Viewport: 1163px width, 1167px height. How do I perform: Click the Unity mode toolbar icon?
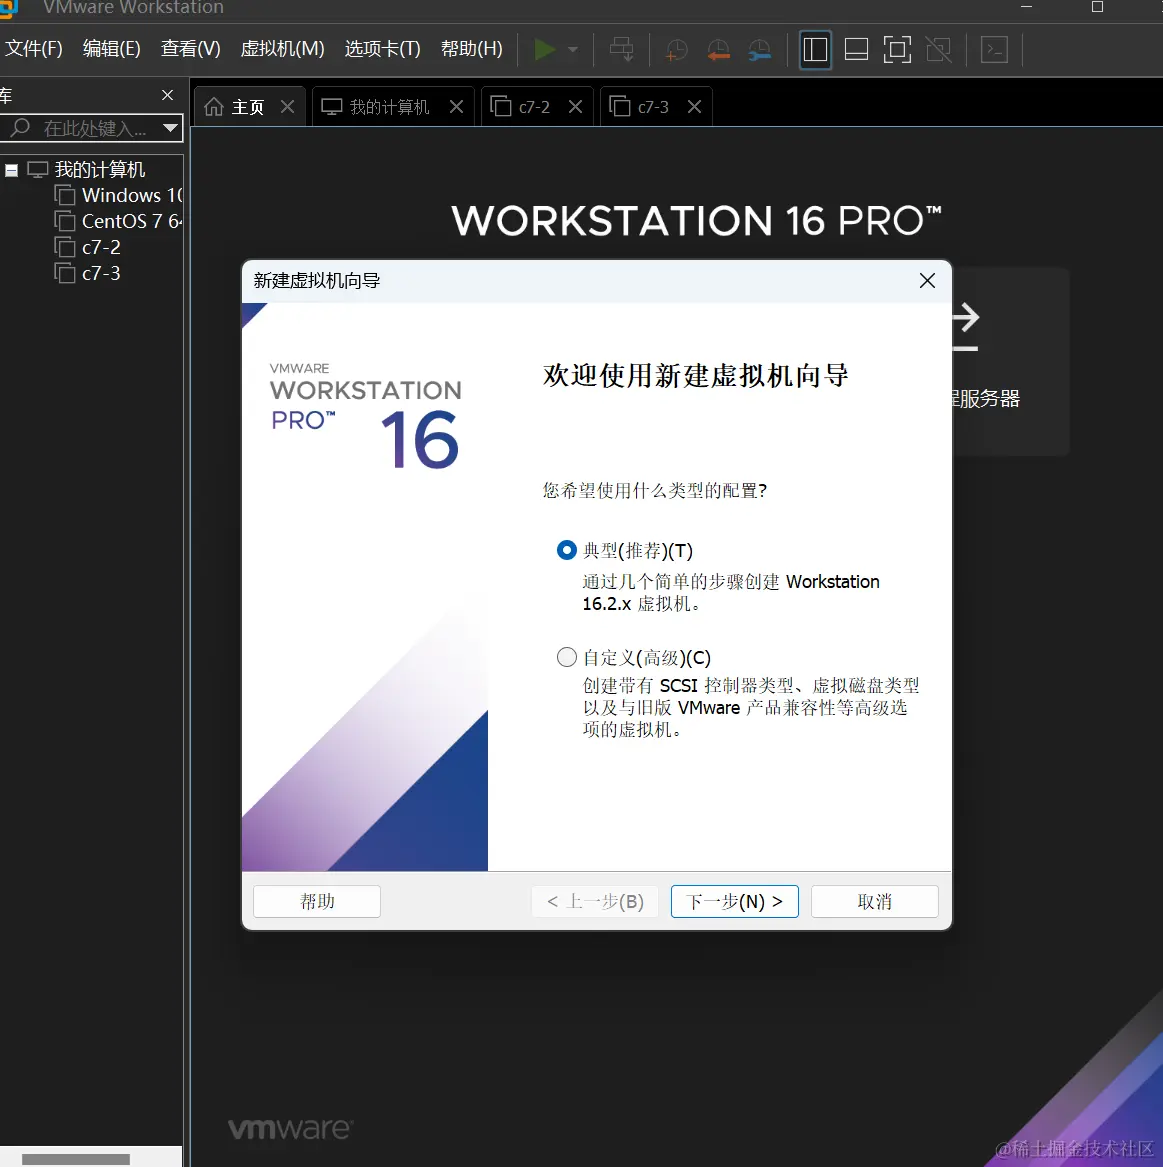pyautogui.click(x=939, y=50)
